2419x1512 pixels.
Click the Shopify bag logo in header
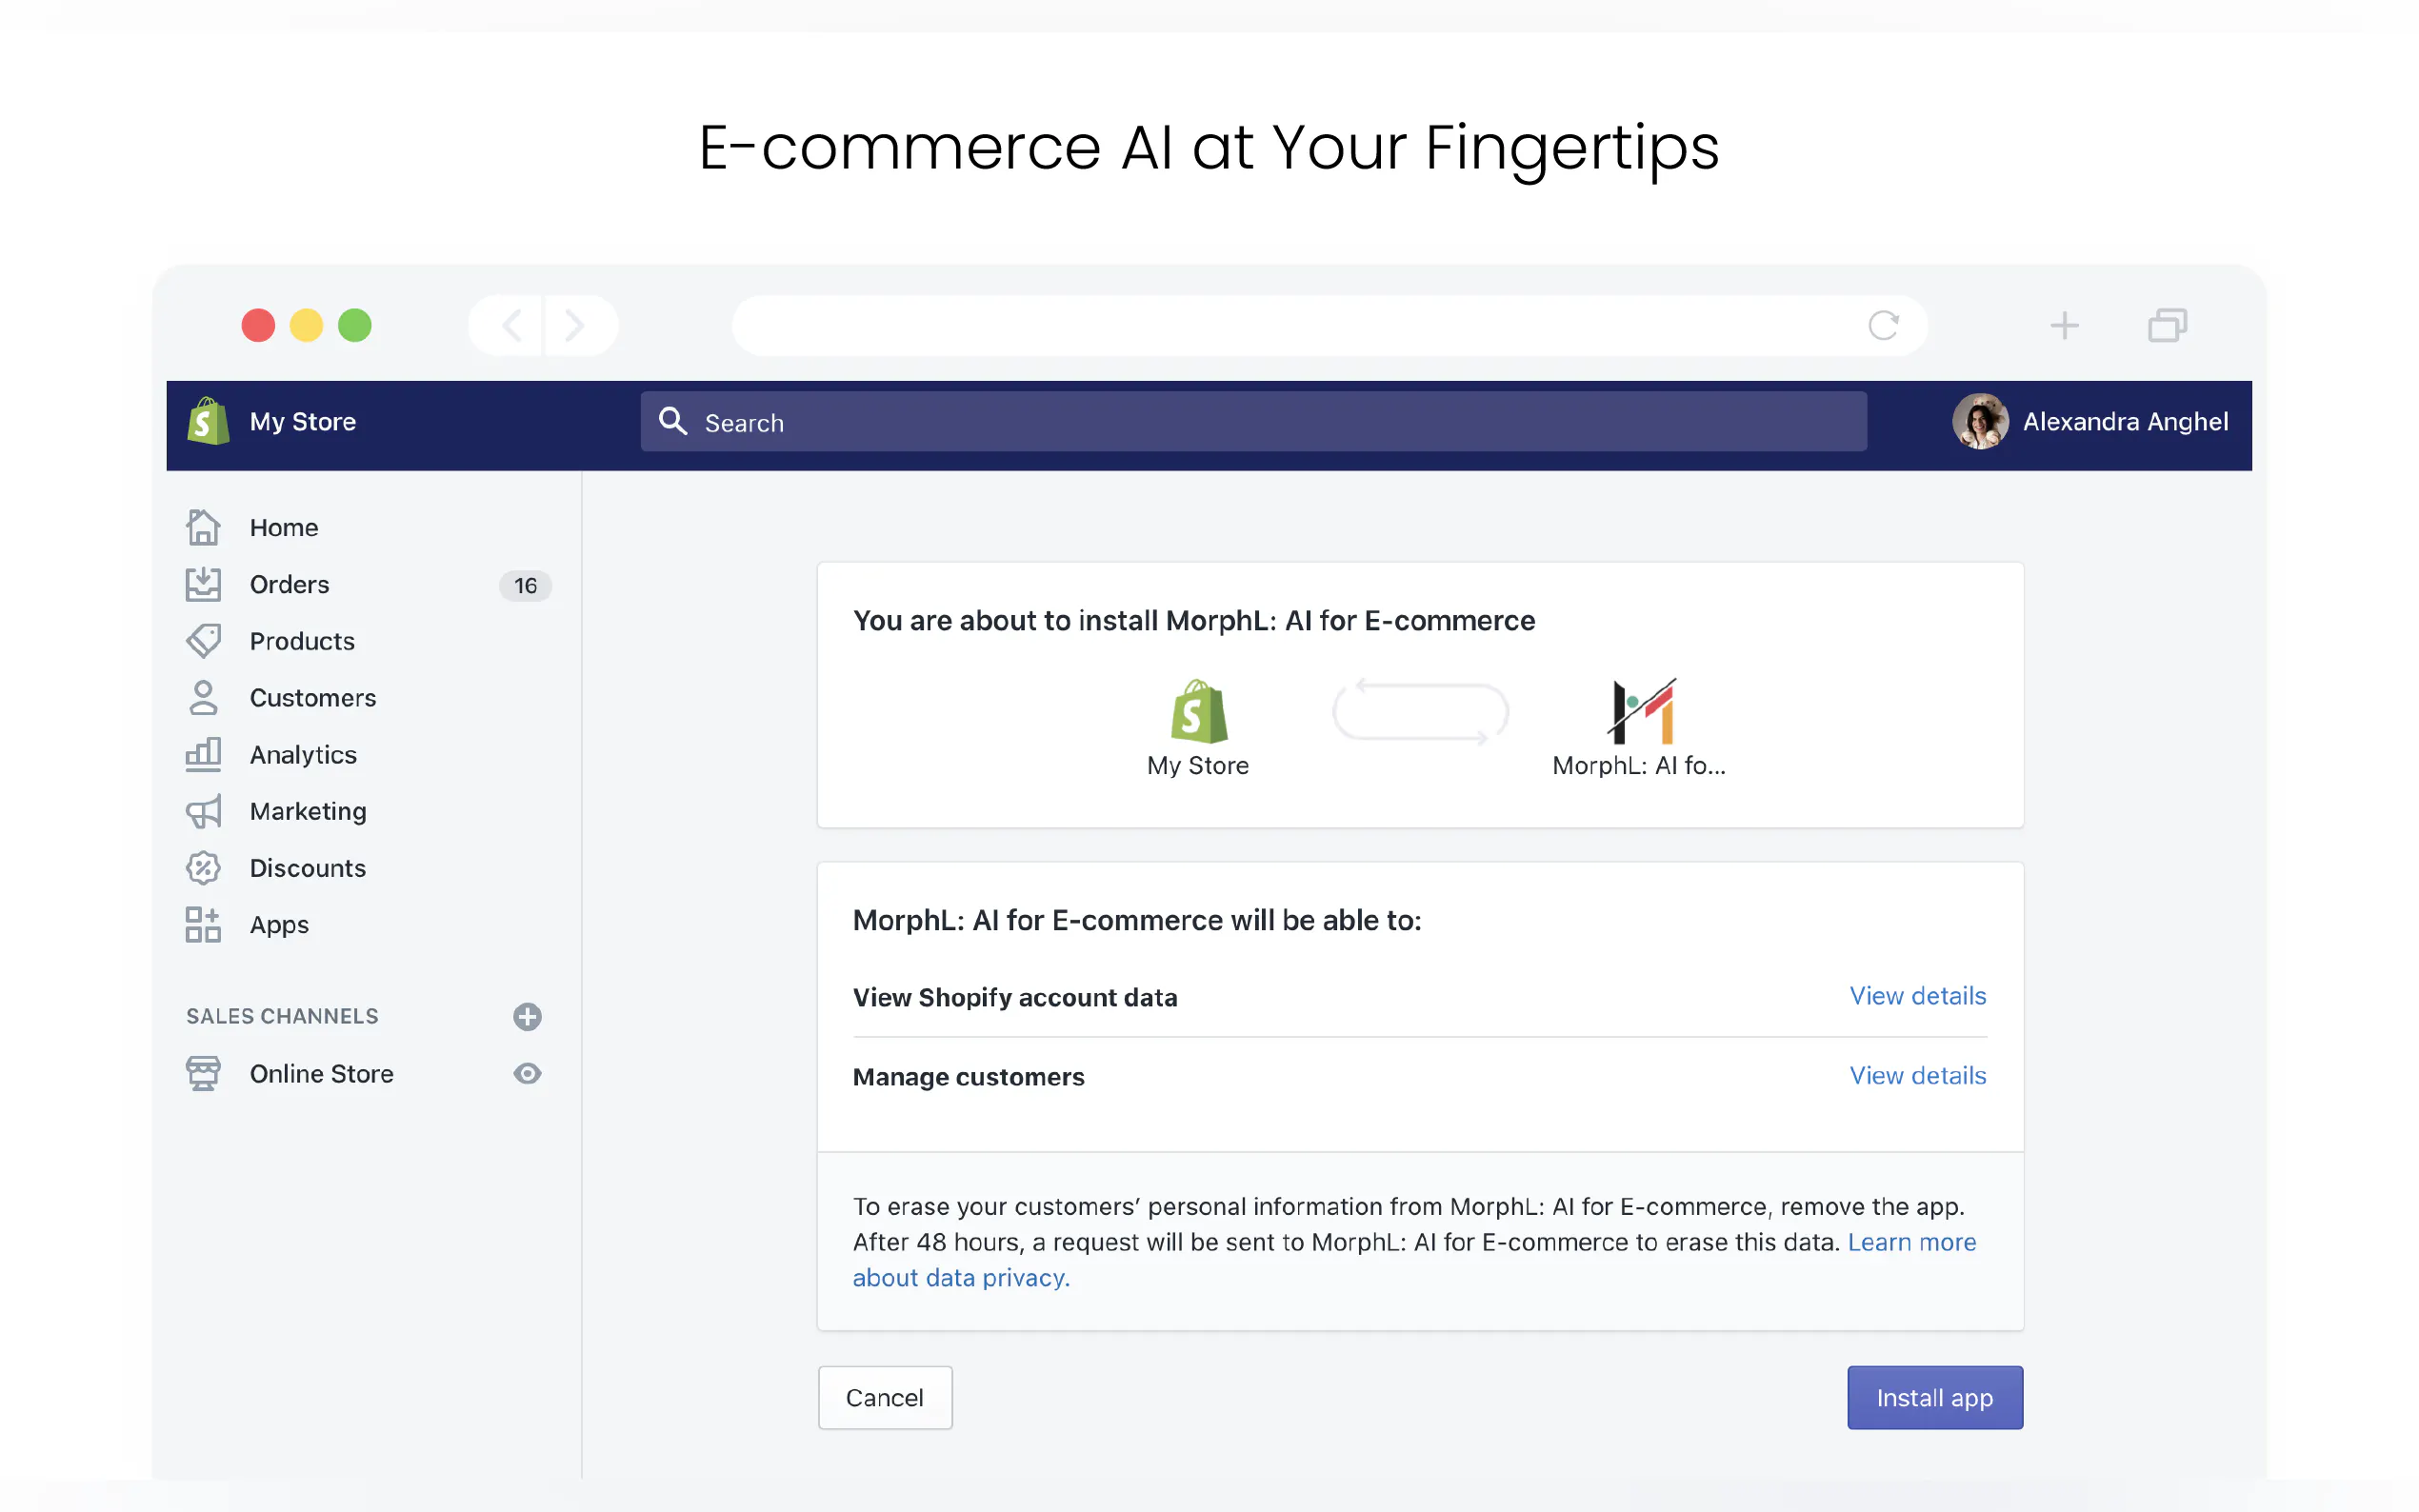point(208,422)
